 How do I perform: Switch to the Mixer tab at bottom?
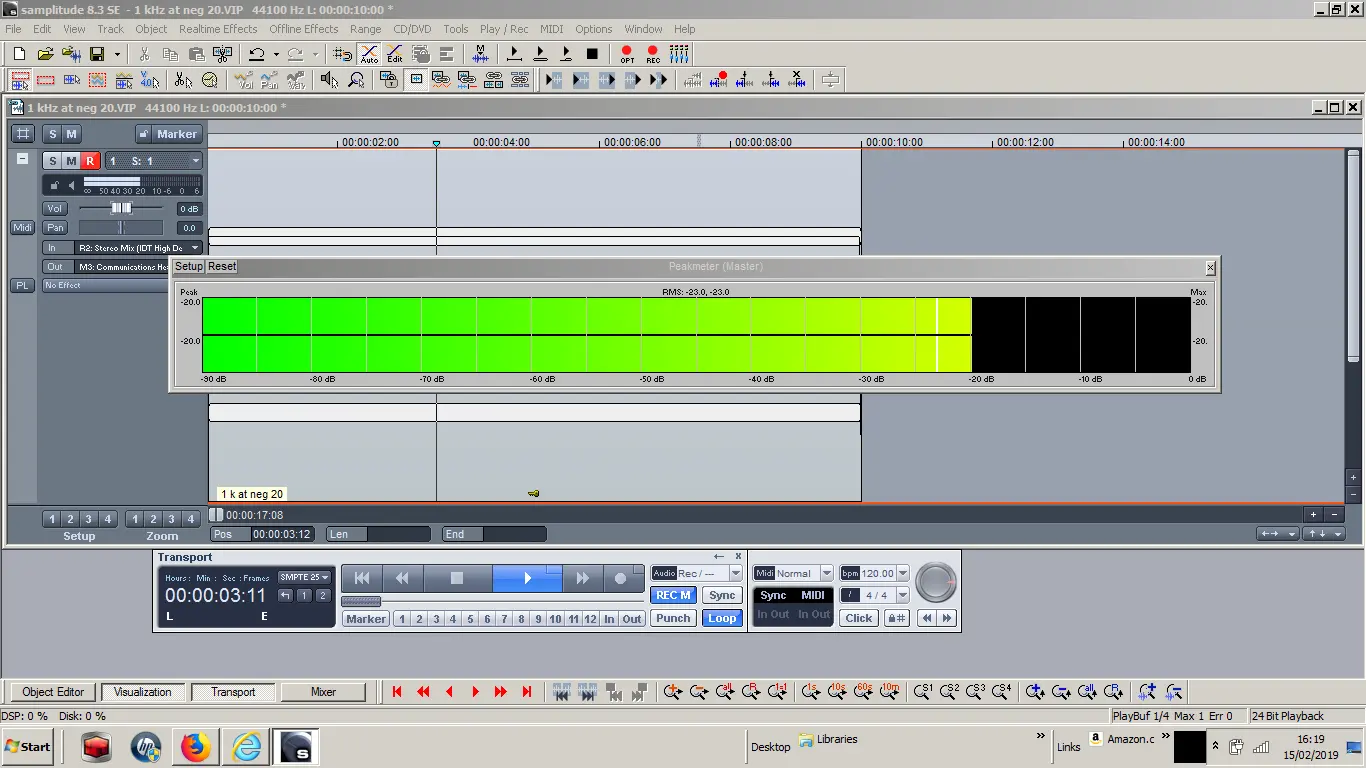pos(323,692)
